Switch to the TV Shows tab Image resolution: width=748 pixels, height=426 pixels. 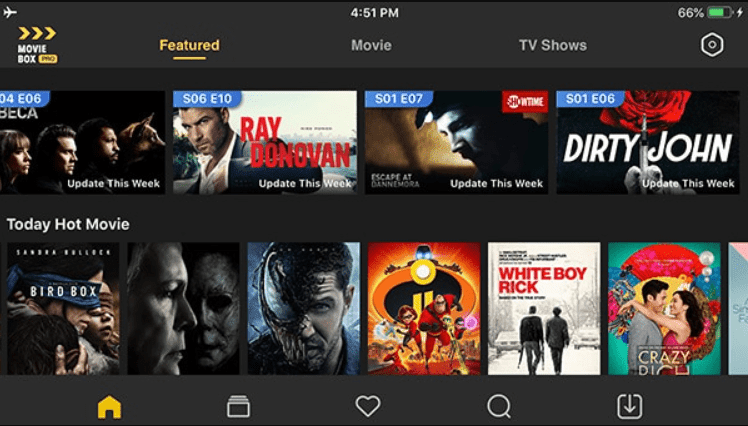tap(553, 45)
